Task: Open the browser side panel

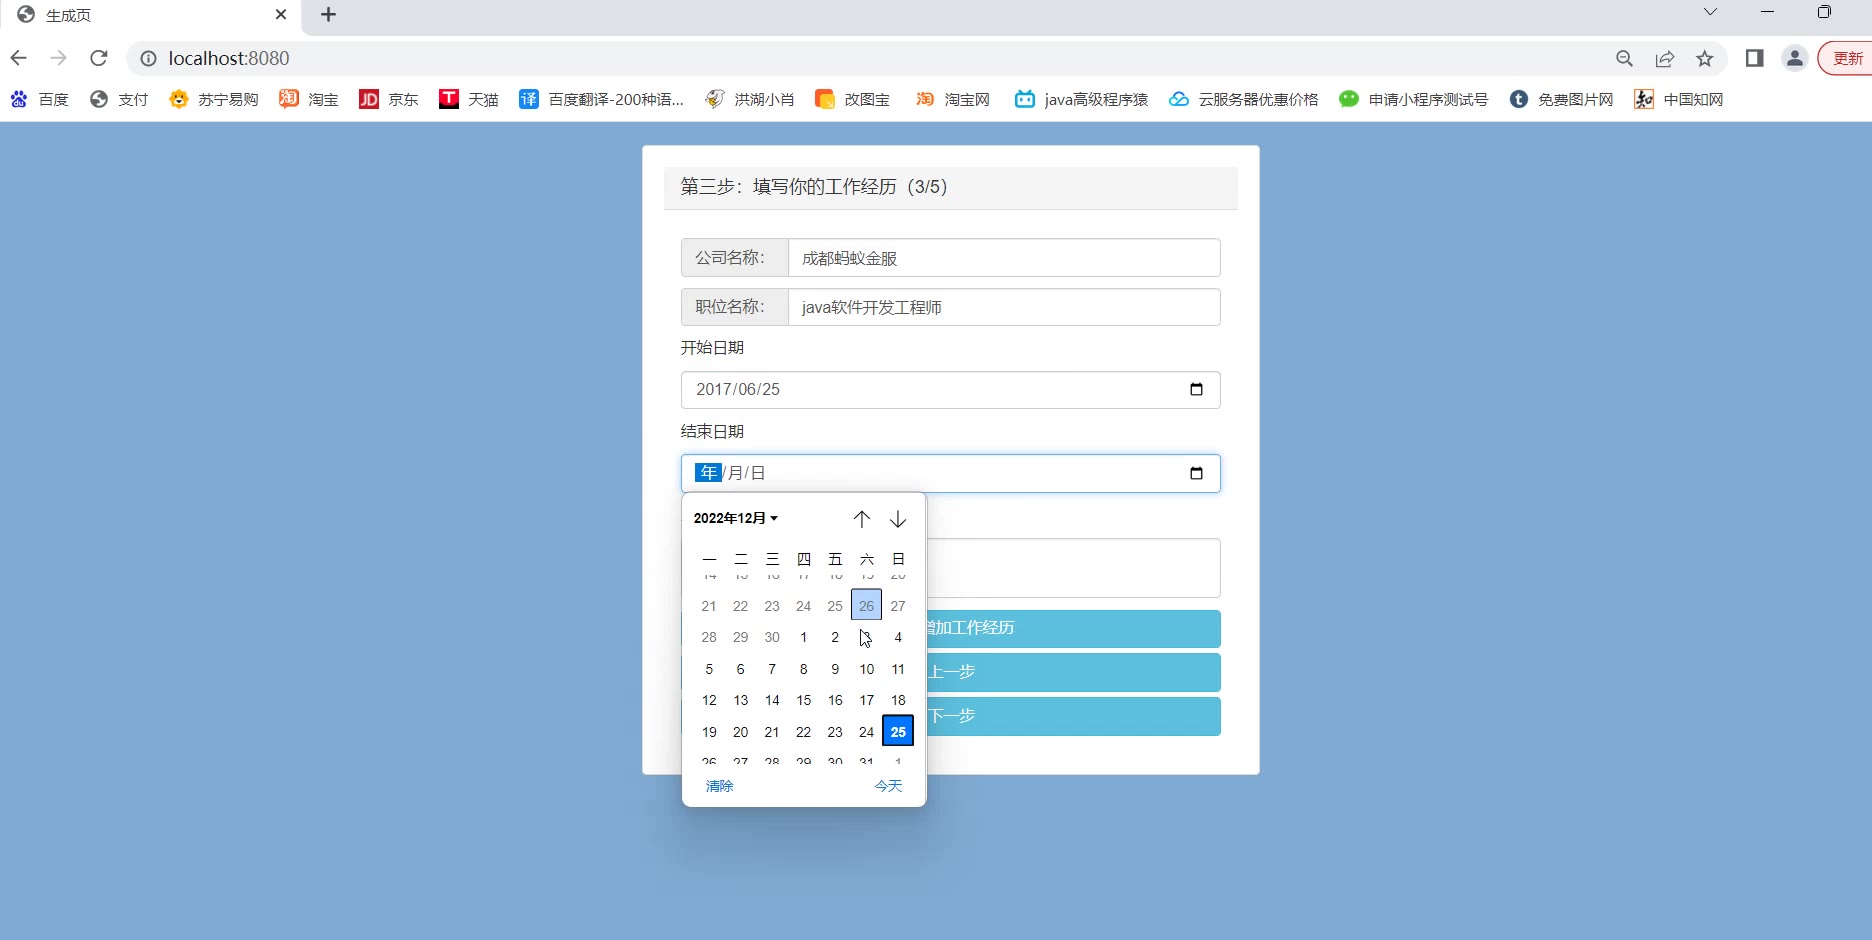Action: [1754, 59]
